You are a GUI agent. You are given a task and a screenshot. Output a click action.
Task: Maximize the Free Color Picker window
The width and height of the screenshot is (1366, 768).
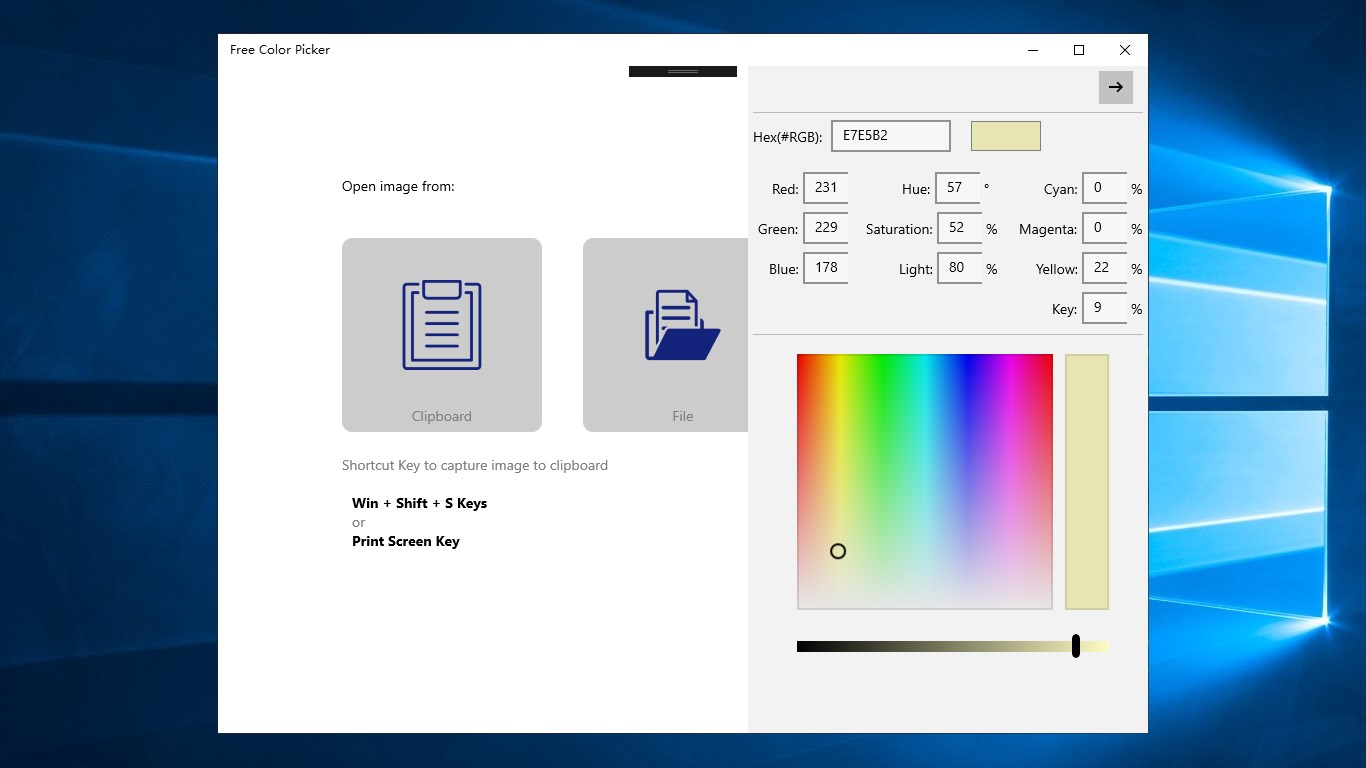[x=1079, y=50]
